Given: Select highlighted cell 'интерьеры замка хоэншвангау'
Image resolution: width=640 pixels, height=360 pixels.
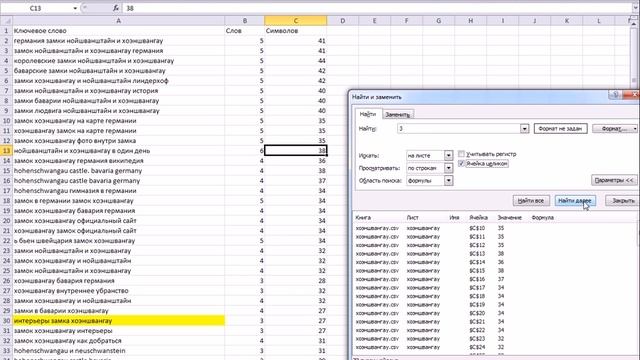Looking at the screenshot, I should (x=118, y=321).
